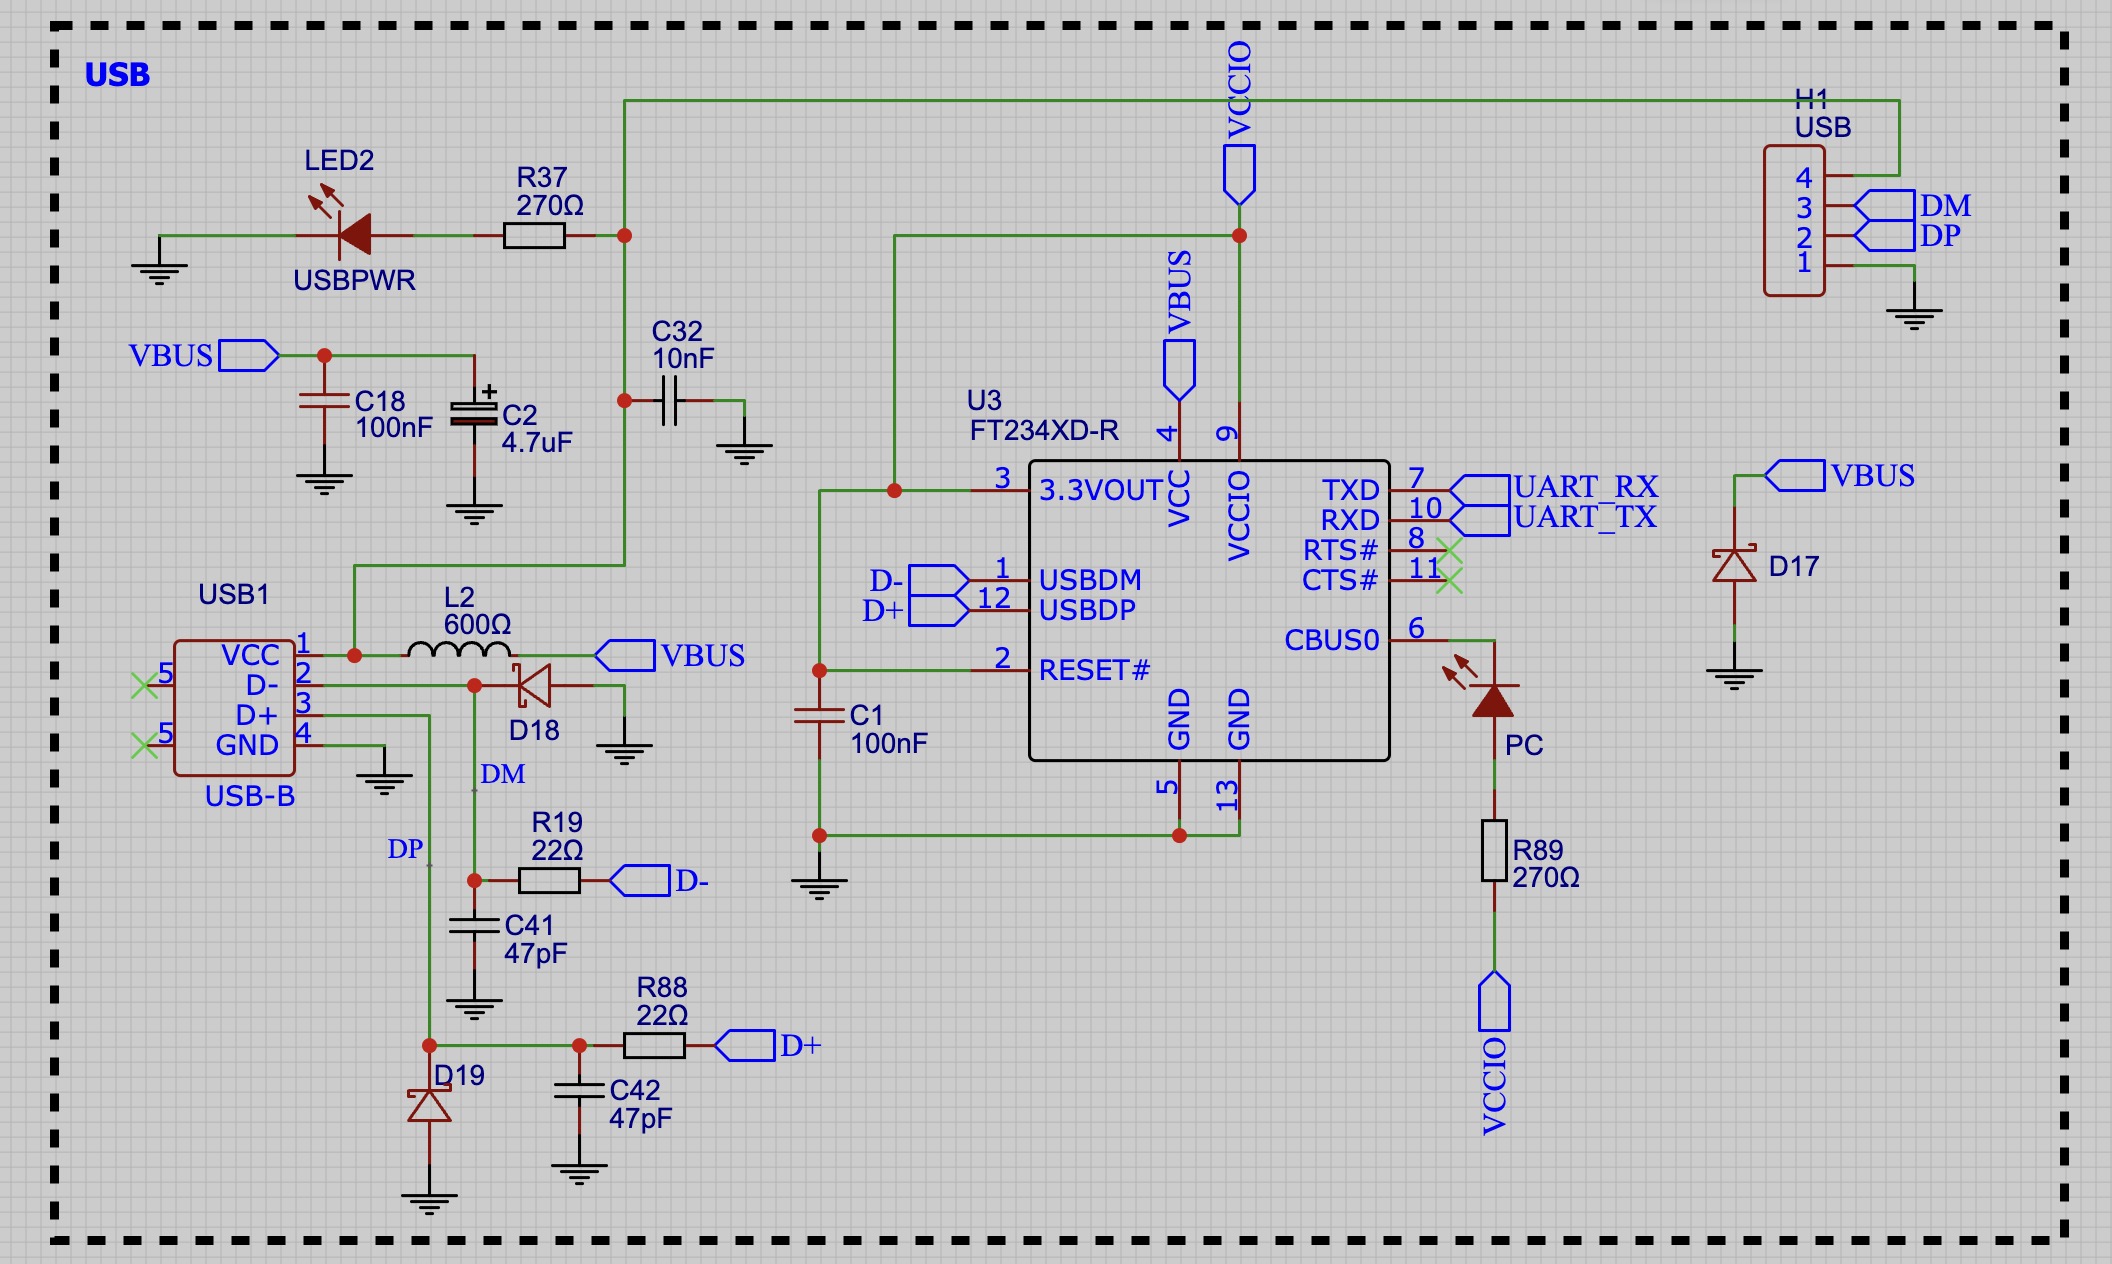The width and height of the screenshot is (2112, 1264).
Task: Click the USB-B label under USB1
Action: (250, 796)
